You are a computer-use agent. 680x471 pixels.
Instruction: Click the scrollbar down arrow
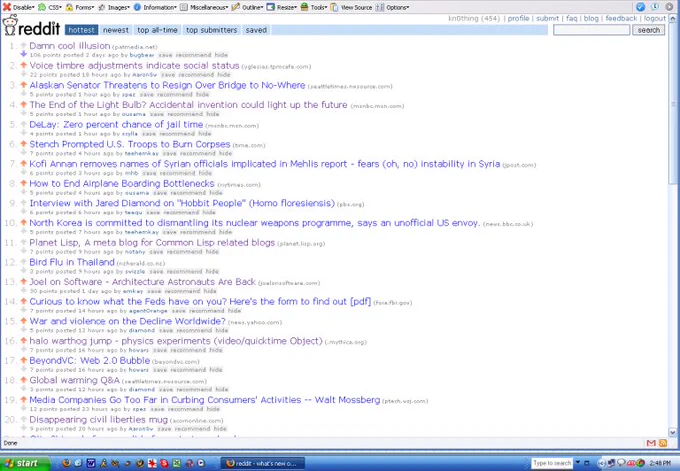tap(673, 432)
